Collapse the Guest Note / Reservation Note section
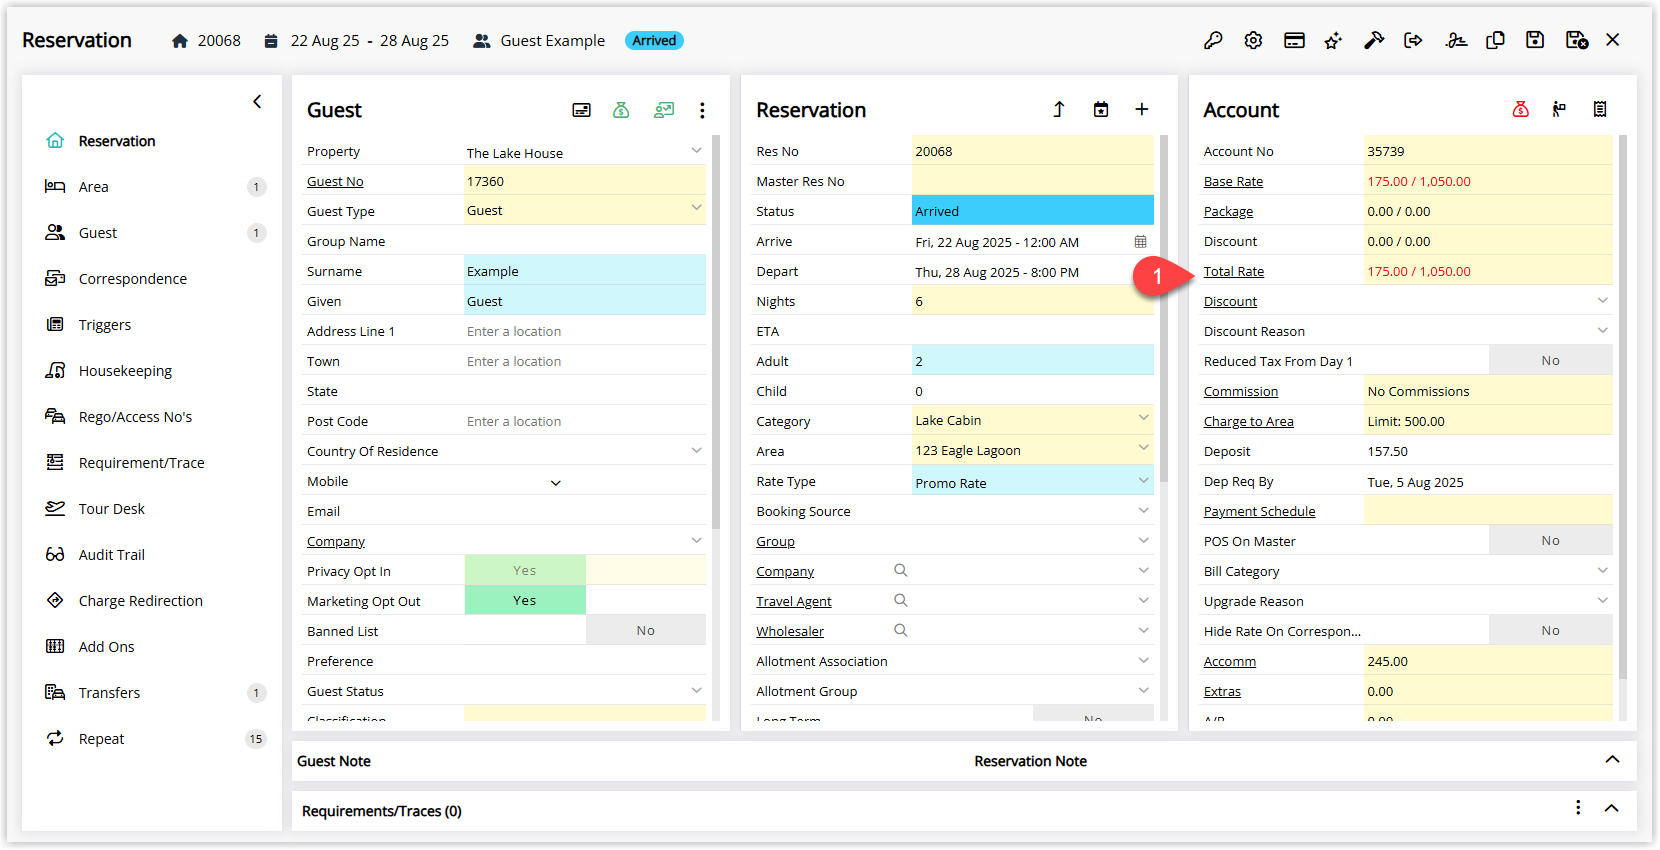1660x850 pixels. (x=1612, y=760)
